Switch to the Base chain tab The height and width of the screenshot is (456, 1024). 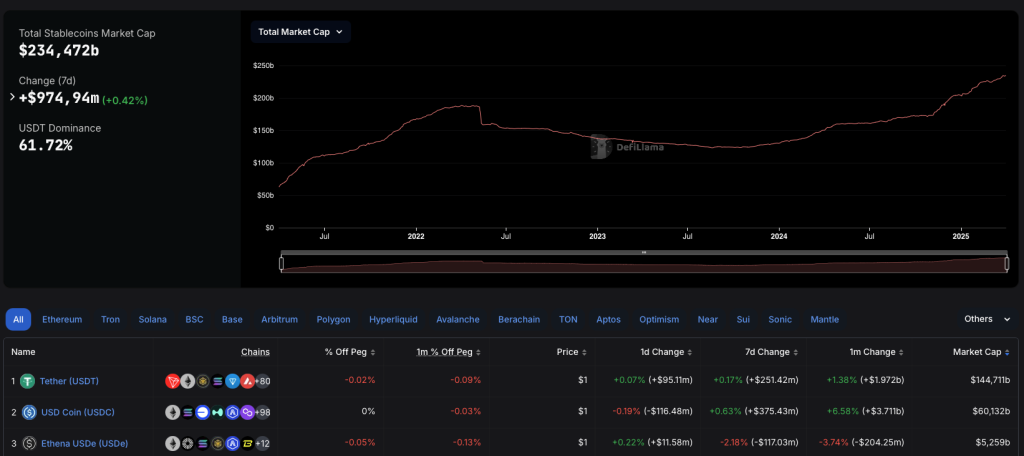[232, 319]
